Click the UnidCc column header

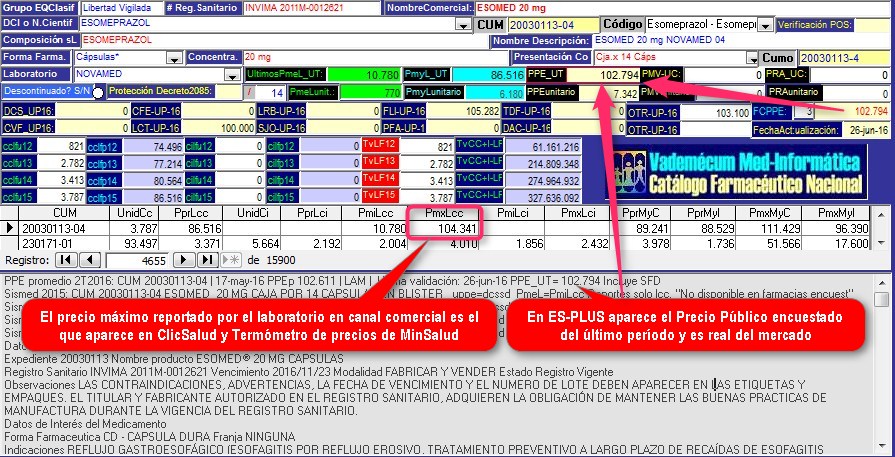[x=133, y=213]
